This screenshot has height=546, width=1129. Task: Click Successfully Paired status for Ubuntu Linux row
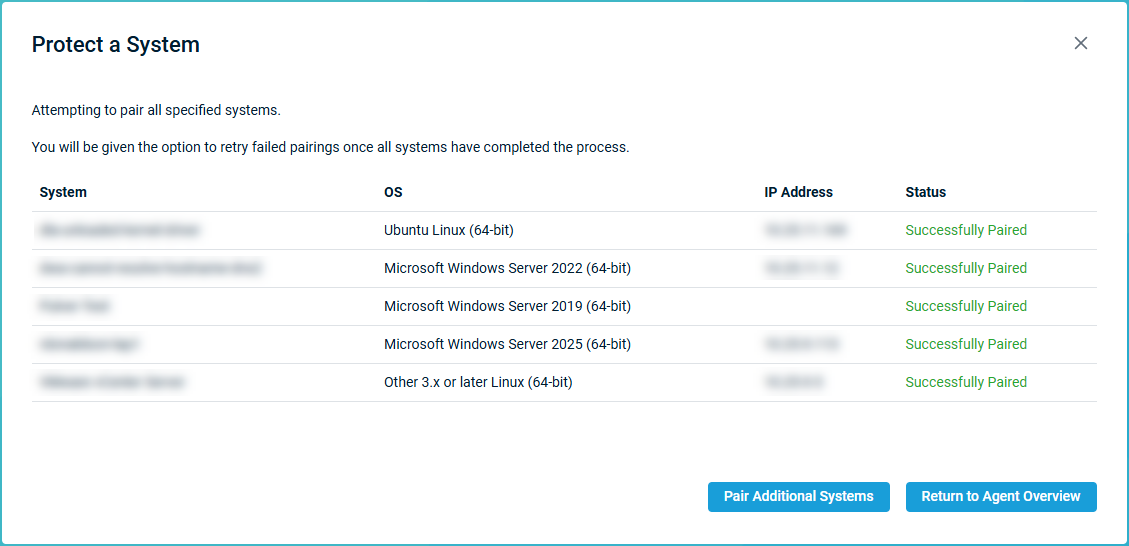tap(965, 230)
